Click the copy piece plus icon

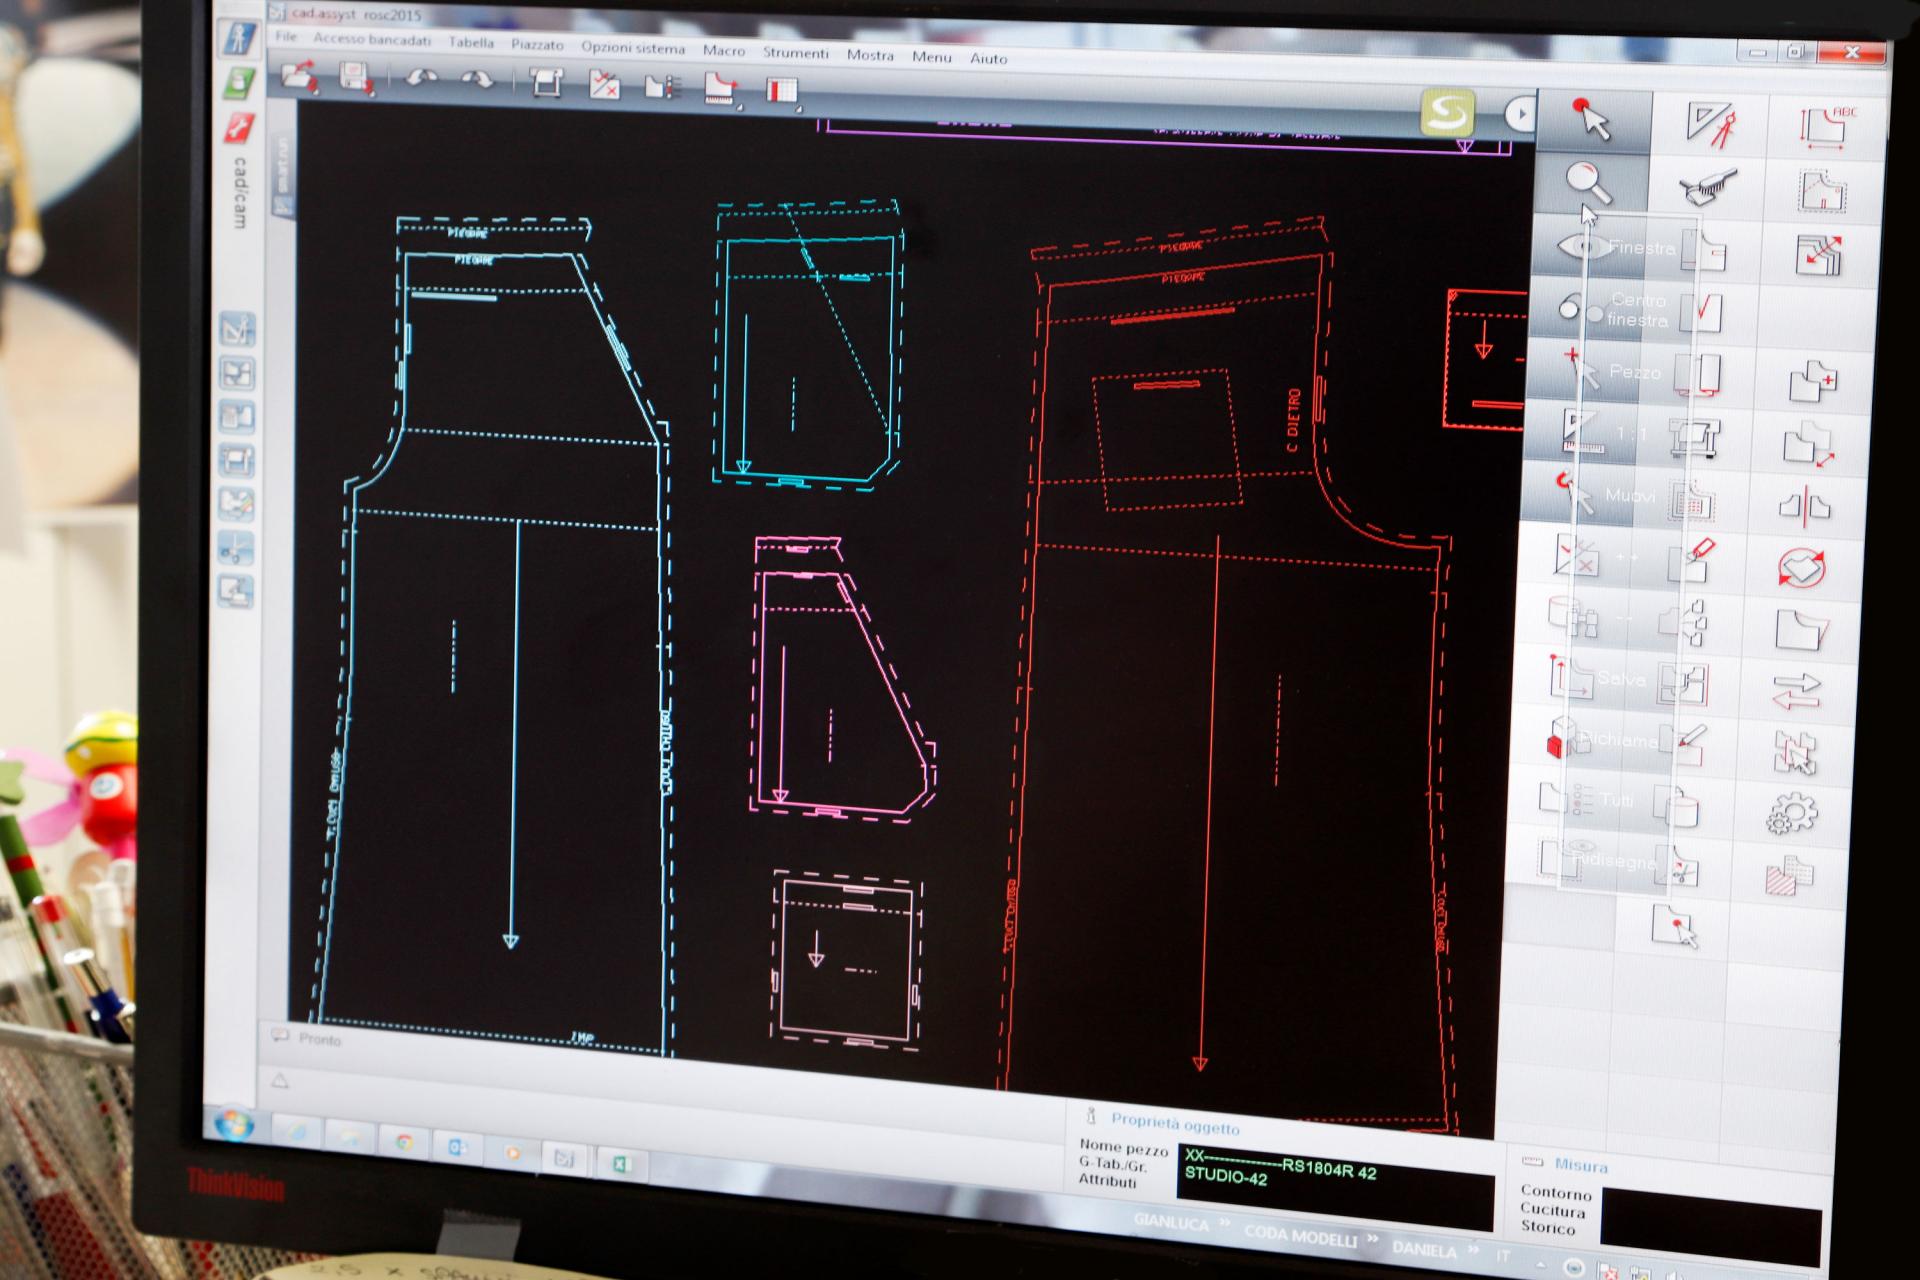1814,381
